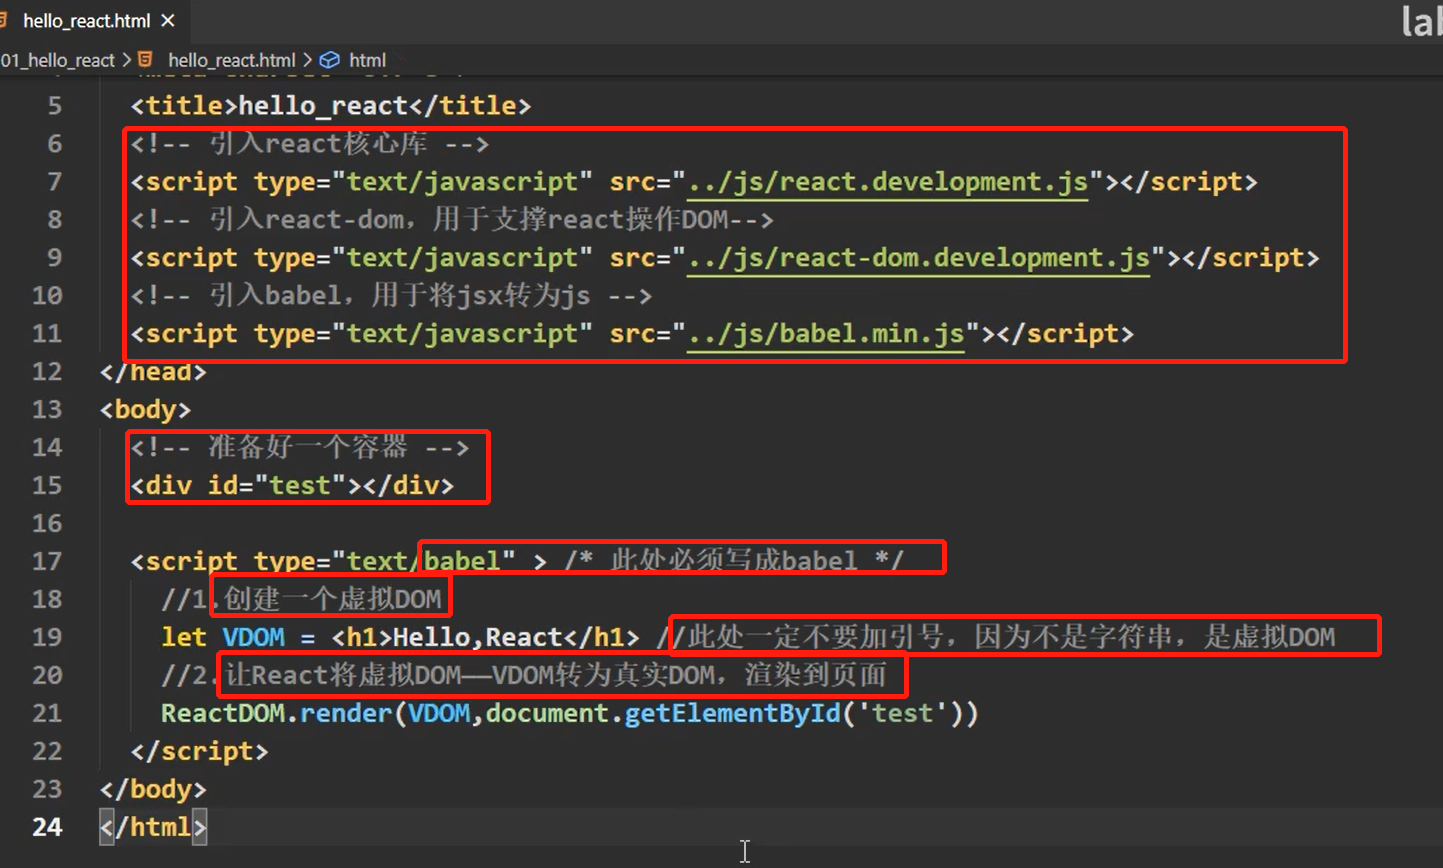The image size is (1443, 868).
Task: Click line number 19 in the gutter
Action: pos(47,638)
